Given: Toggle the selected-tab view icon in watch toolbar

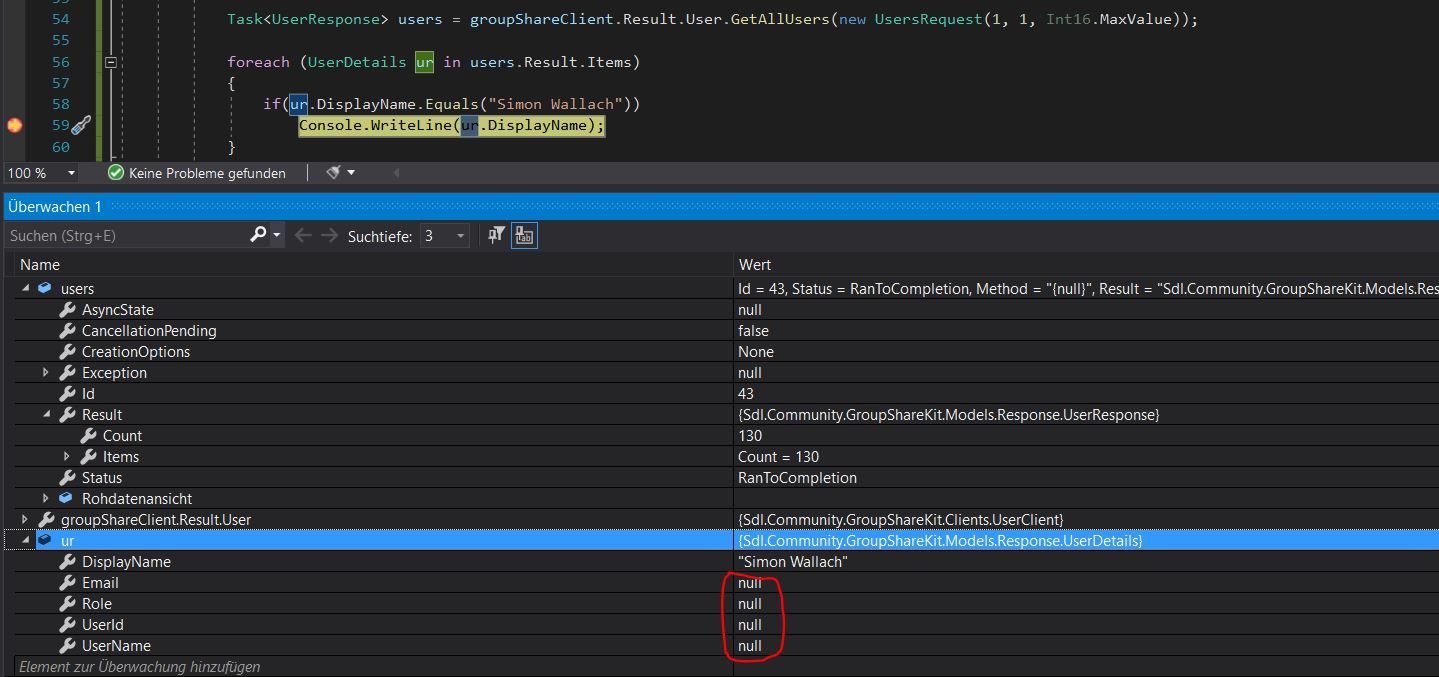Looking at the screenshot, I should click(x=524, y=235).
